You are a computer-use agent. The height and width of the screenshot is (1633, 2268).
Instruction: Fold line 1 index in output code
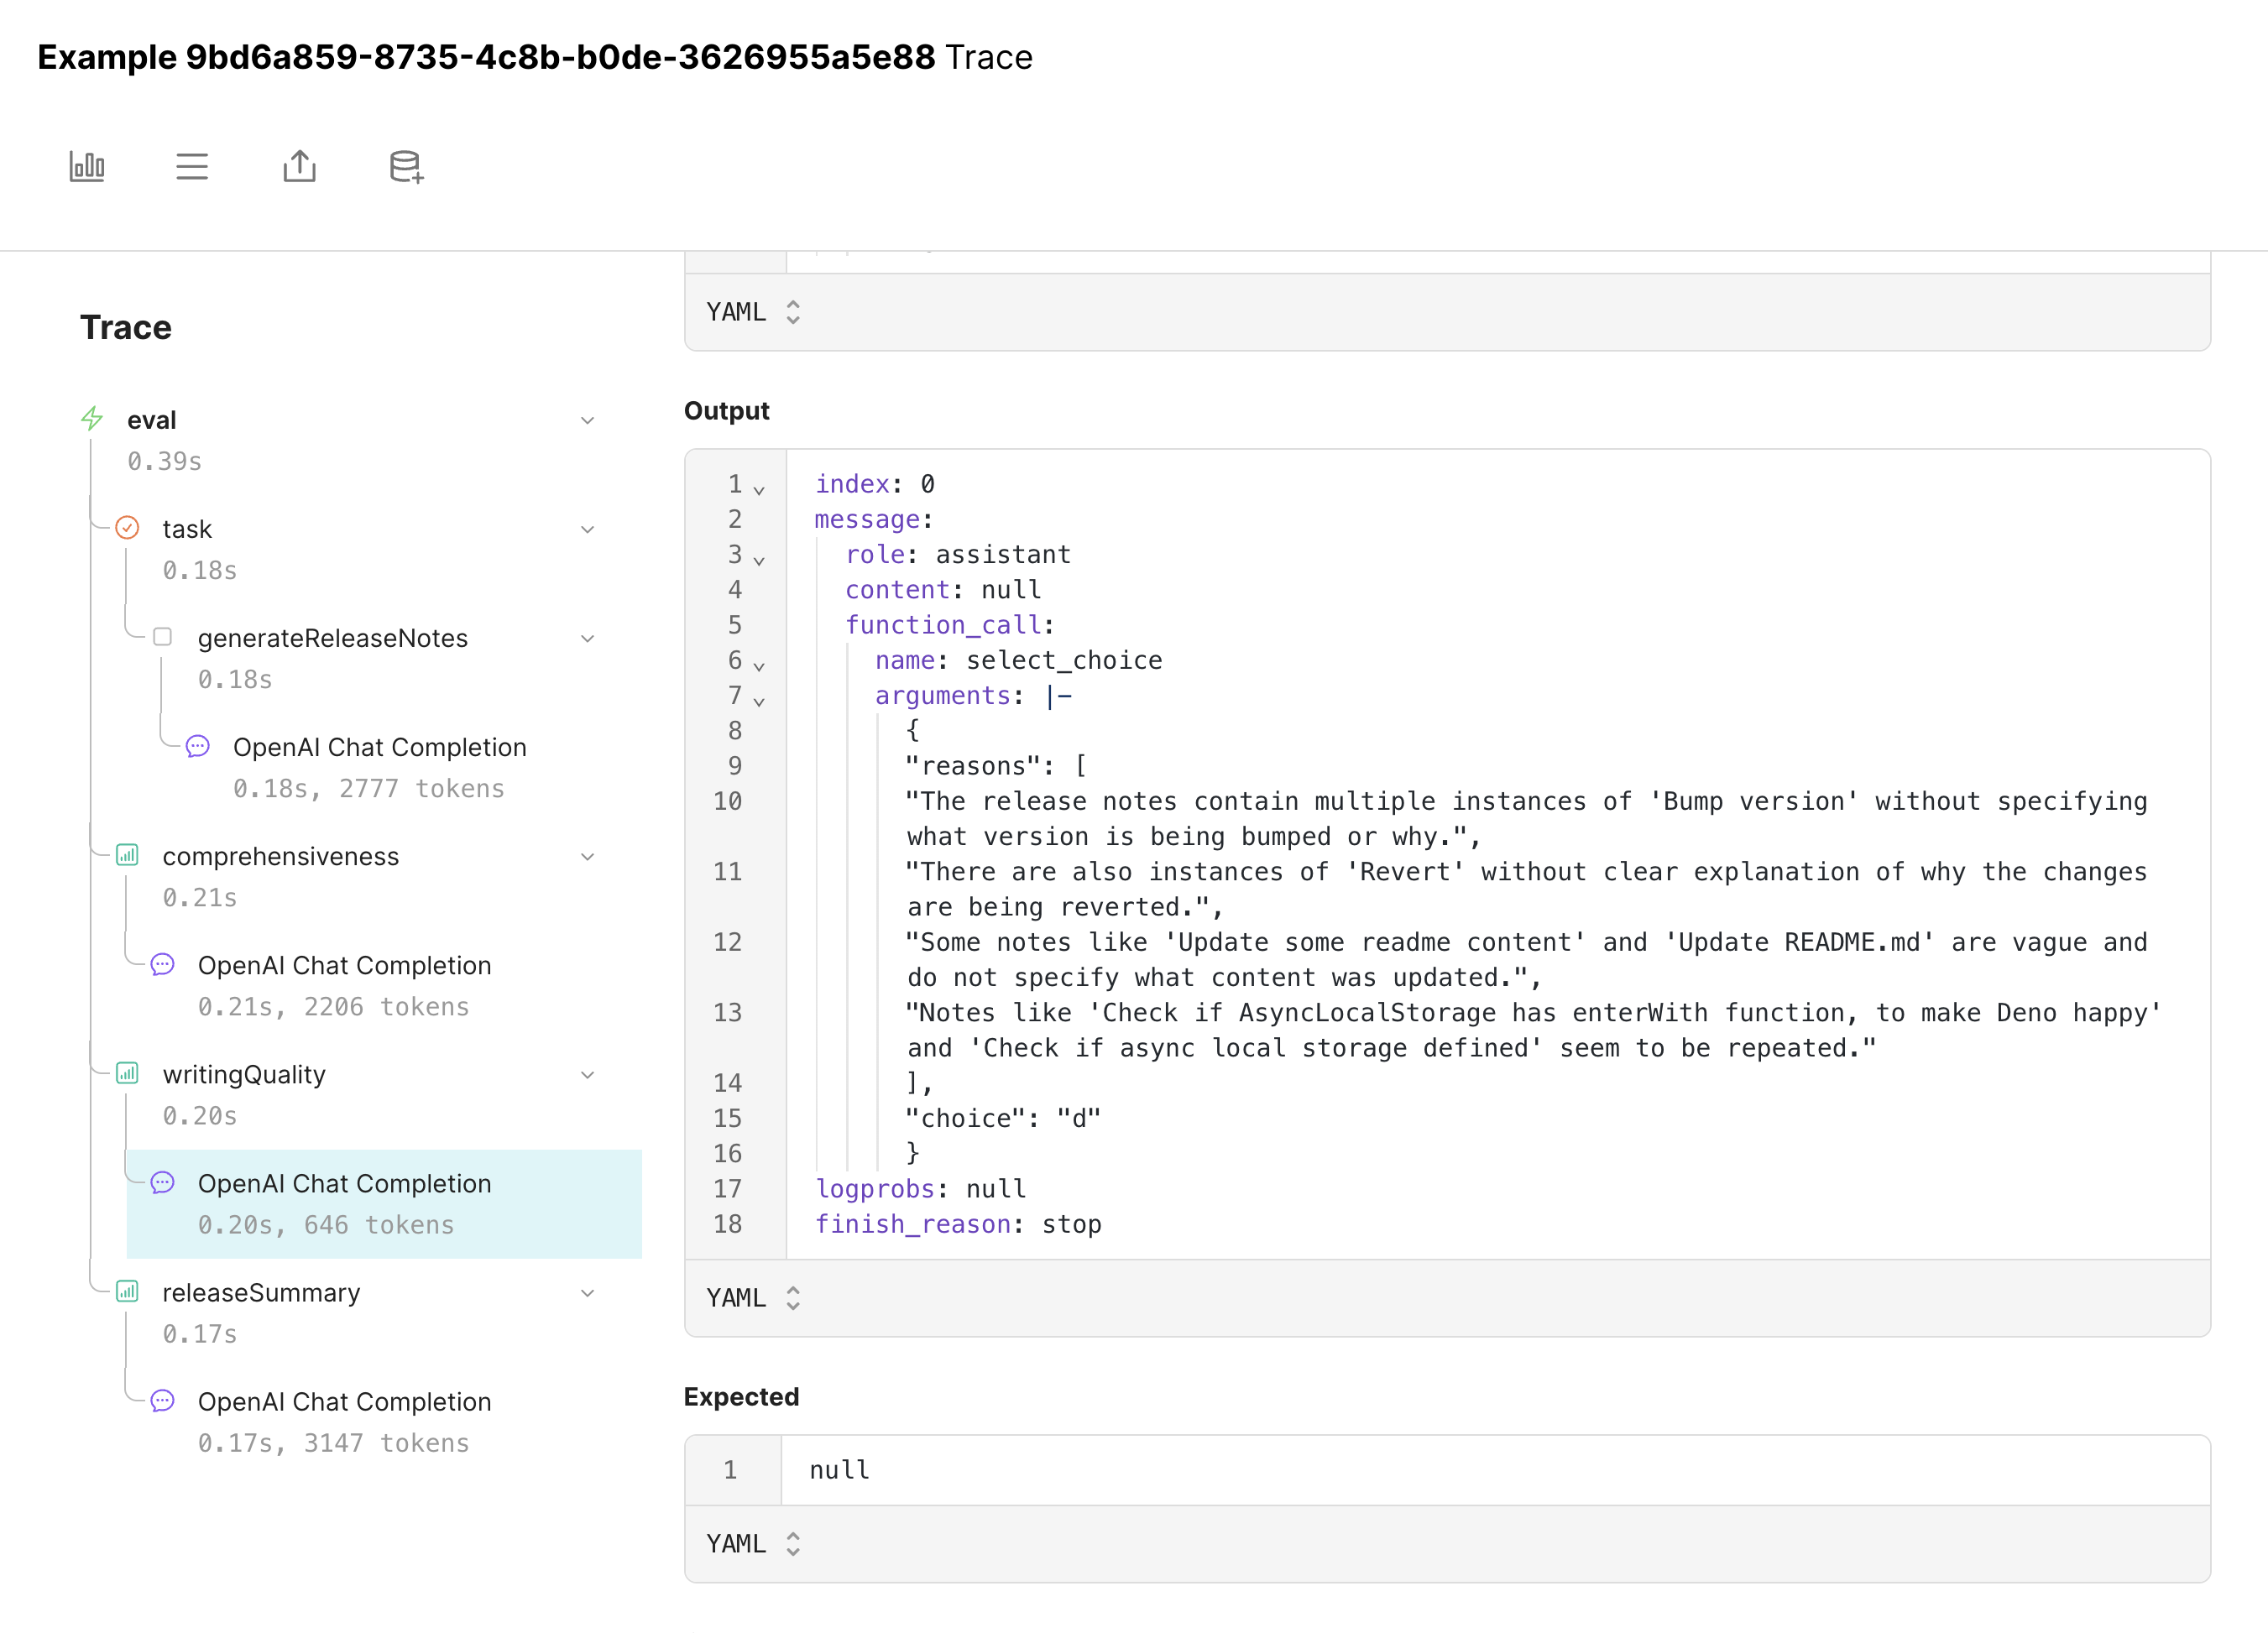click(x=759, y=490)
